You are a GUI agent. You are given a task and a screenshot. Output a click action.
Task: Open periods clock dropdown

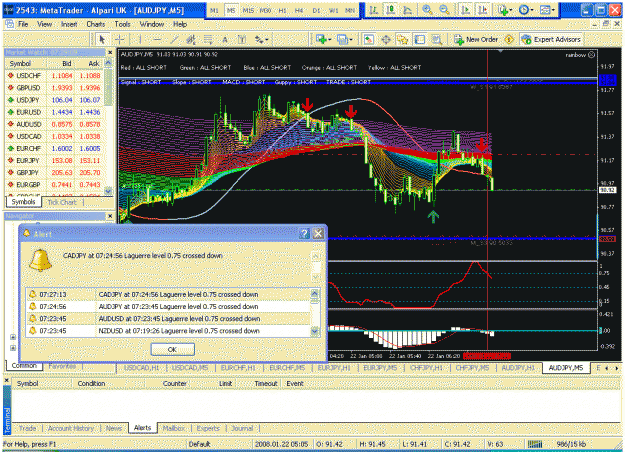526,10
